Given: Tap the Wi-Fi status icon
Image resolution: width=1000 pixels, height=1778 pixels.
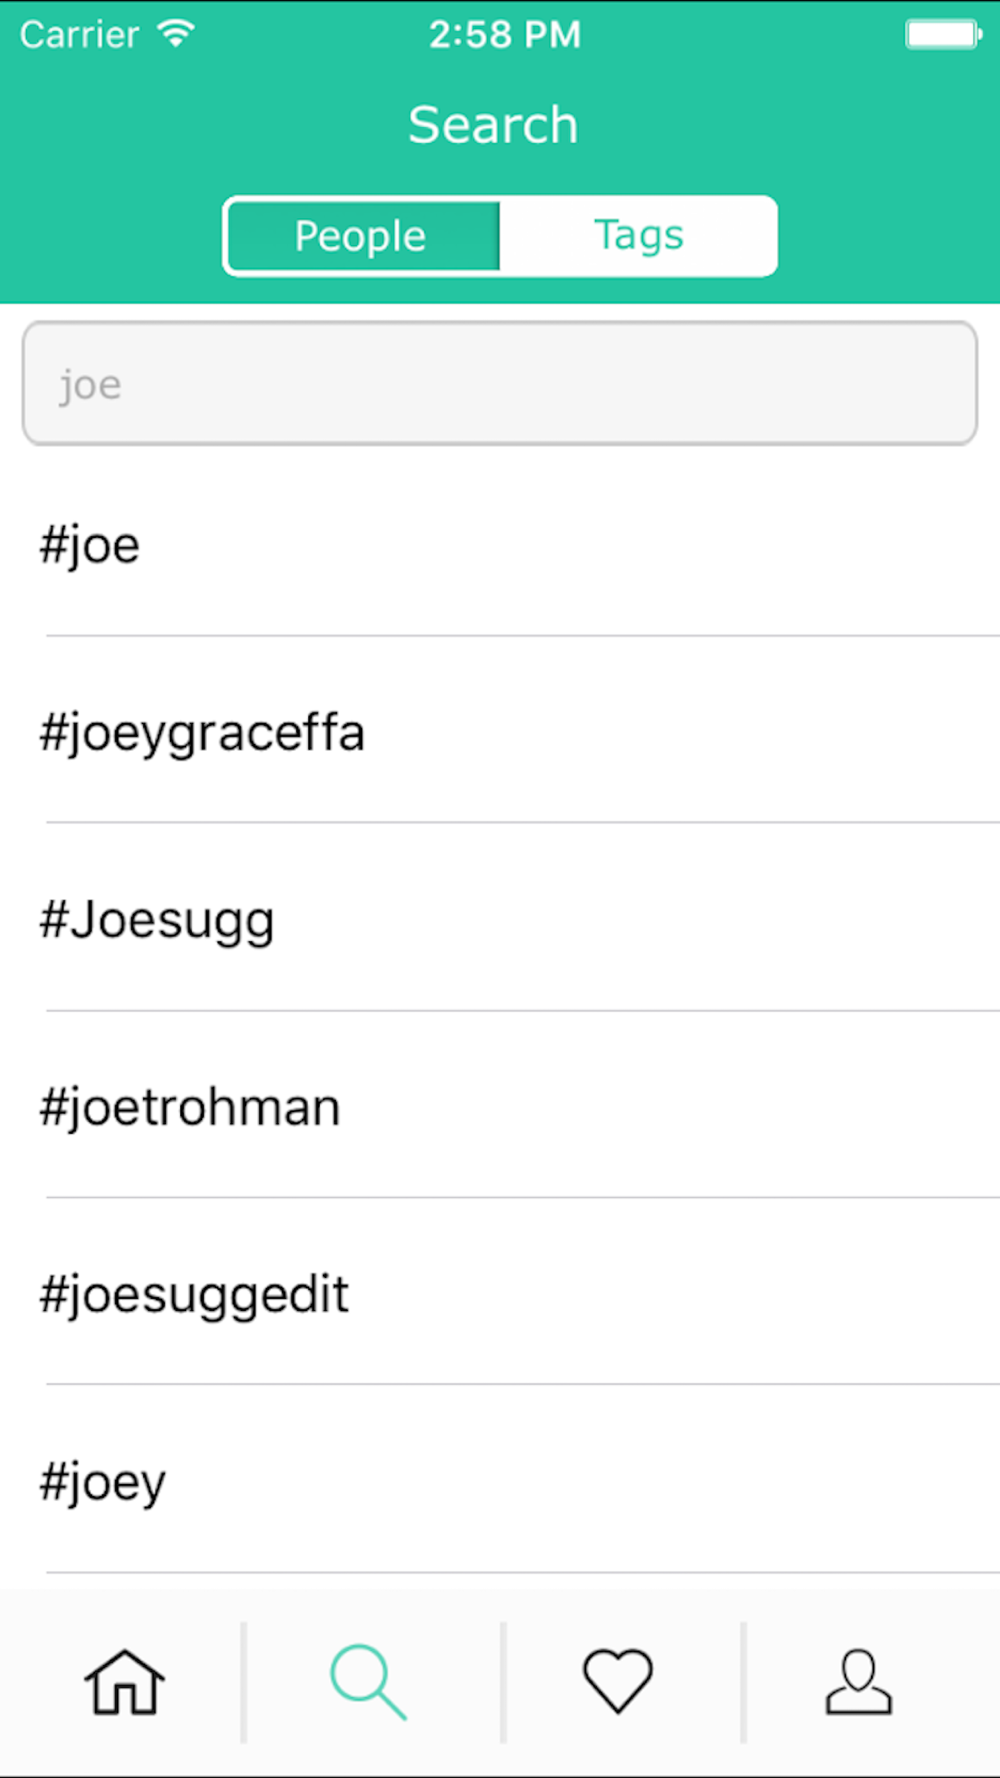Looking at the screenshot, I should 177,34.
